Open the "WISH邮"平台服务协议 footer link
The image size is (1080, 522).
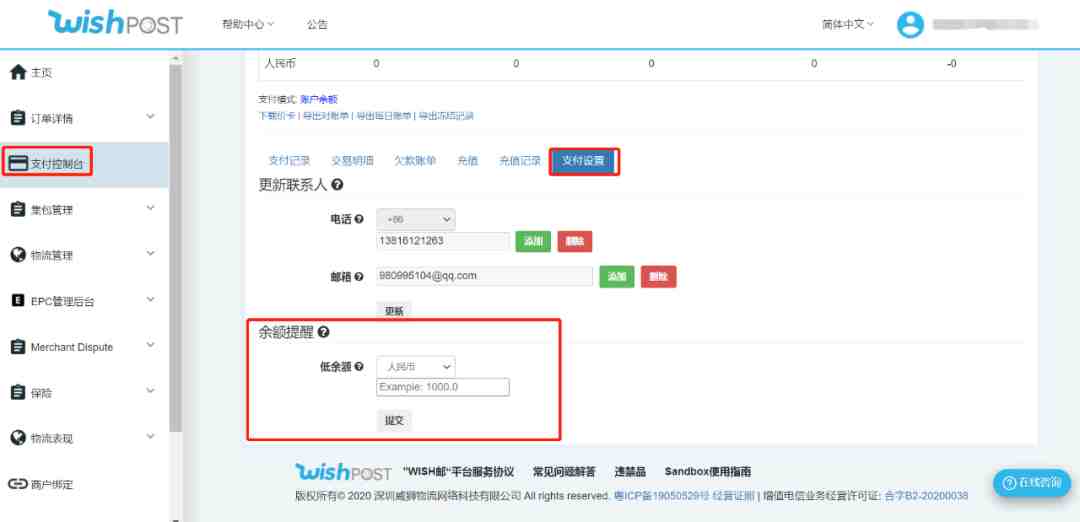click(x=458, y=472)
